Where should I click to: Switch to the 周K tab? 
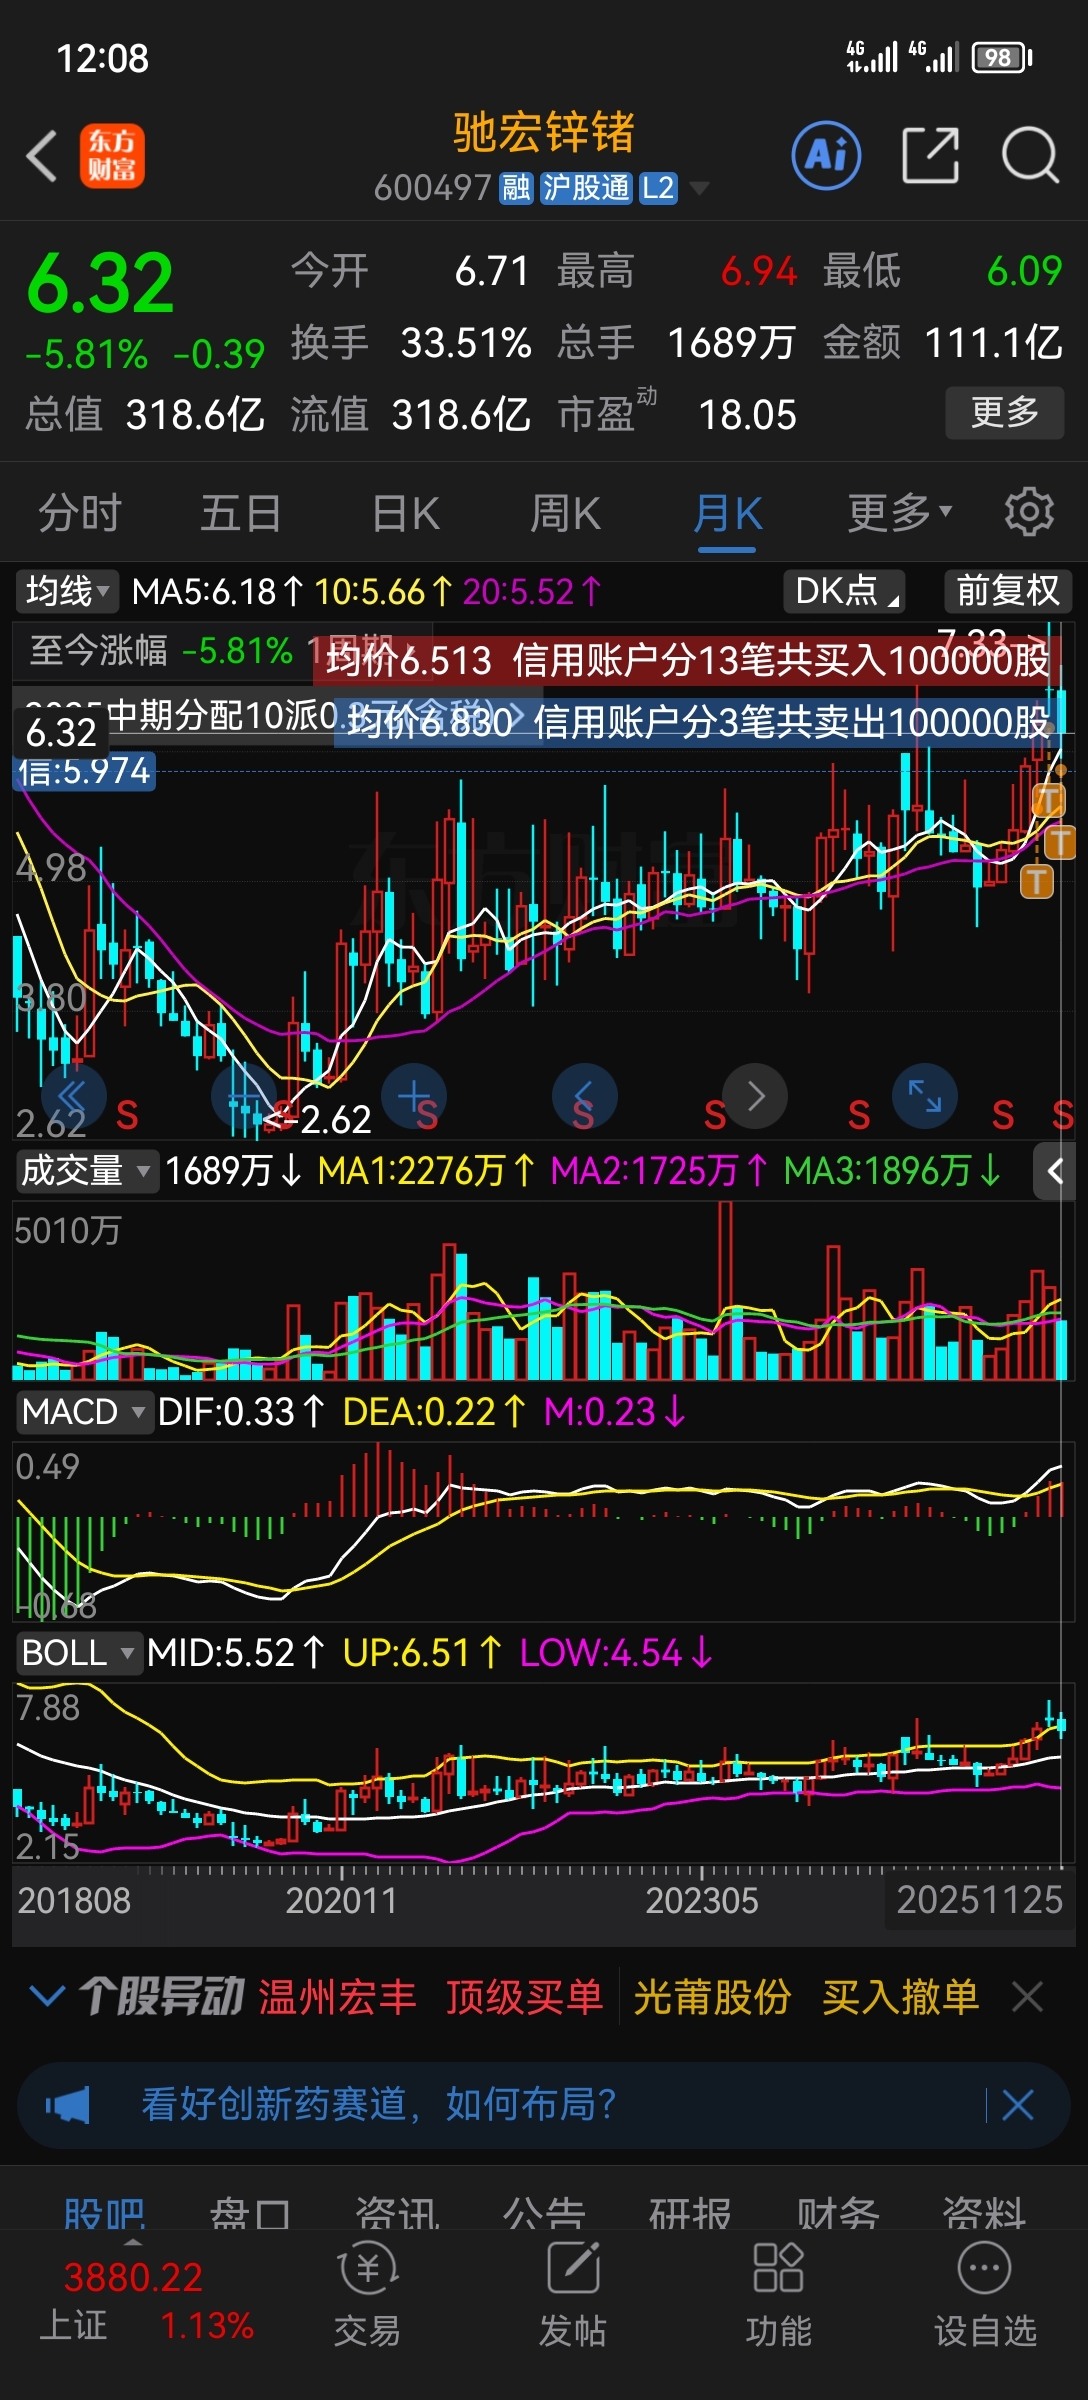pos(566,513)
